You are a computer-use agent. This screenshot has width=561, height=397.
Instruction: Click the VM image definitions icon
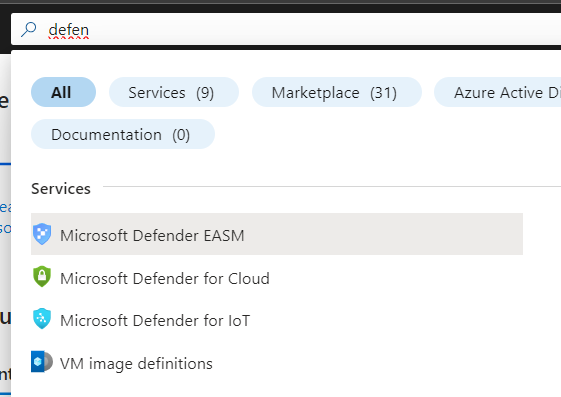[42, 362]
